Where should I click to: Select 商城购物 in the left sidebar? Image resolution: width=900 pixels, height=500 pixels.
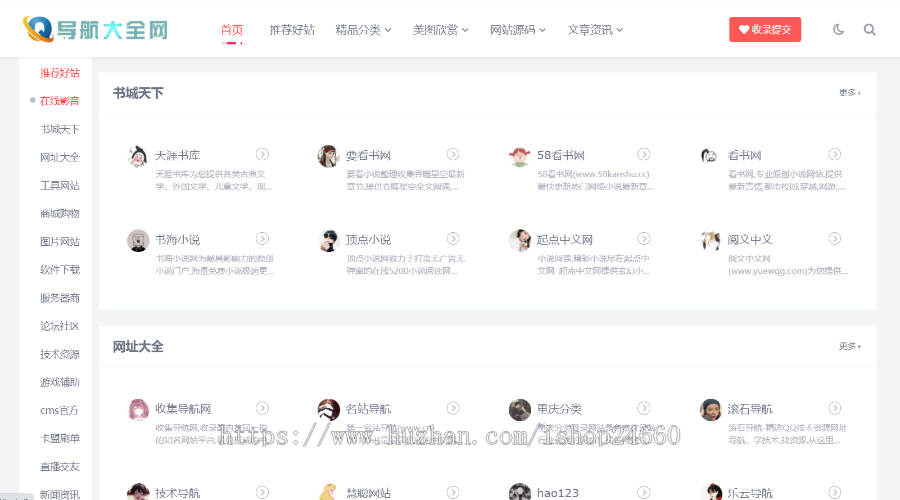60,214
